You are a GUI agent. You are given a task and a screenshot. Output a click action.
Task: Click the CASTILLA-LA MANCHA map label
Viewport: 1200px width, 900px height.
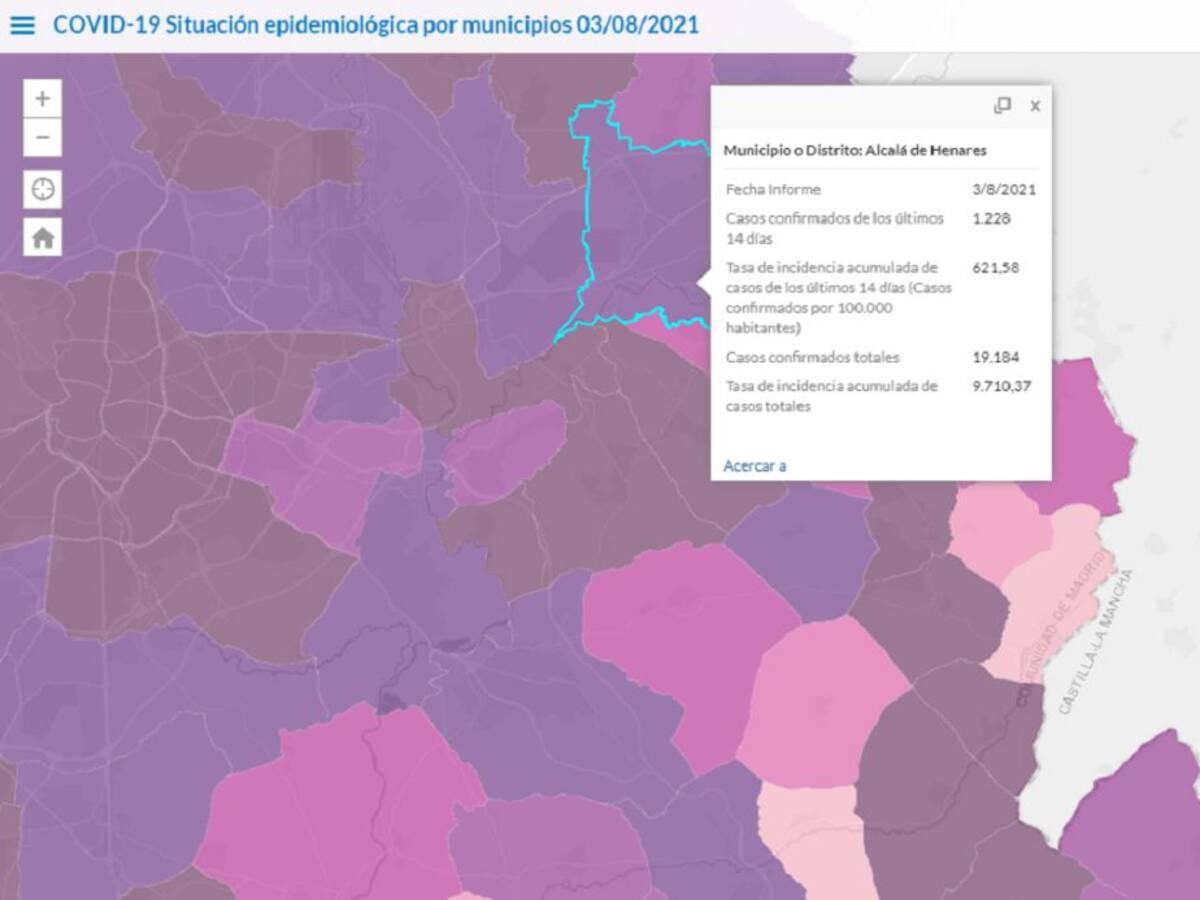point(1097,640)
